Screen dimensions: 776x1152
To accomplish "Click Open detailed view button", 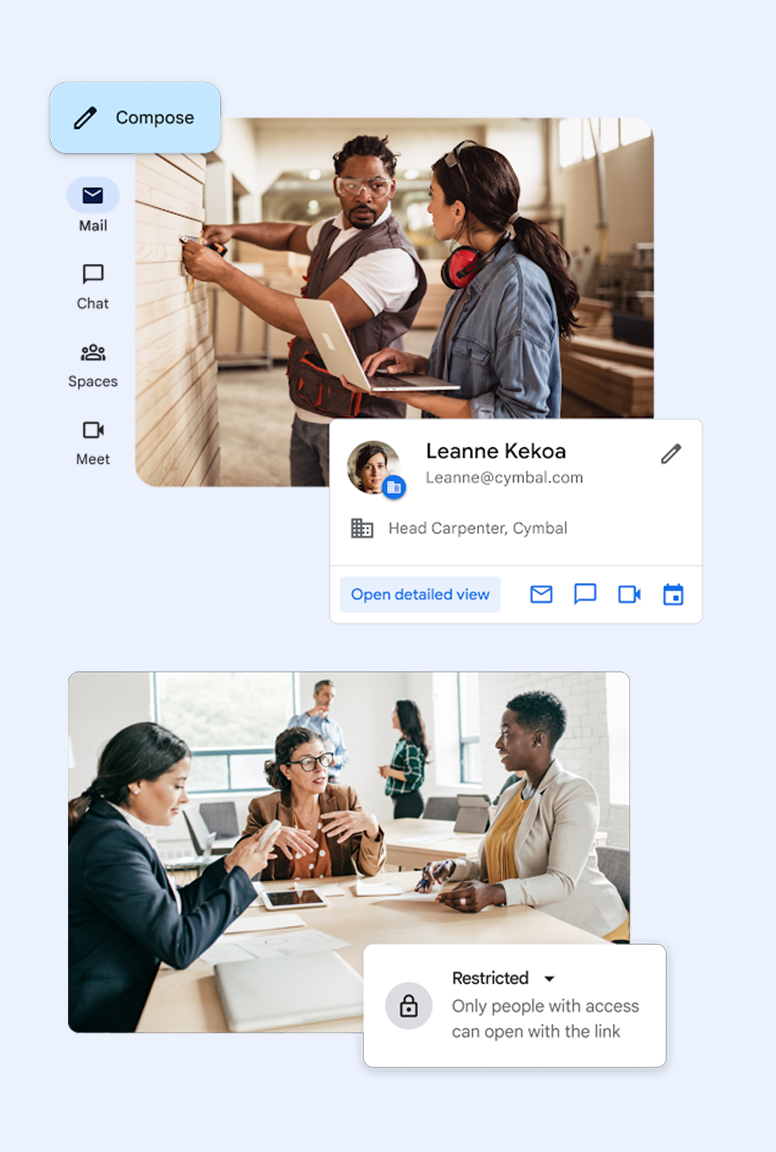I will point(420,594).
